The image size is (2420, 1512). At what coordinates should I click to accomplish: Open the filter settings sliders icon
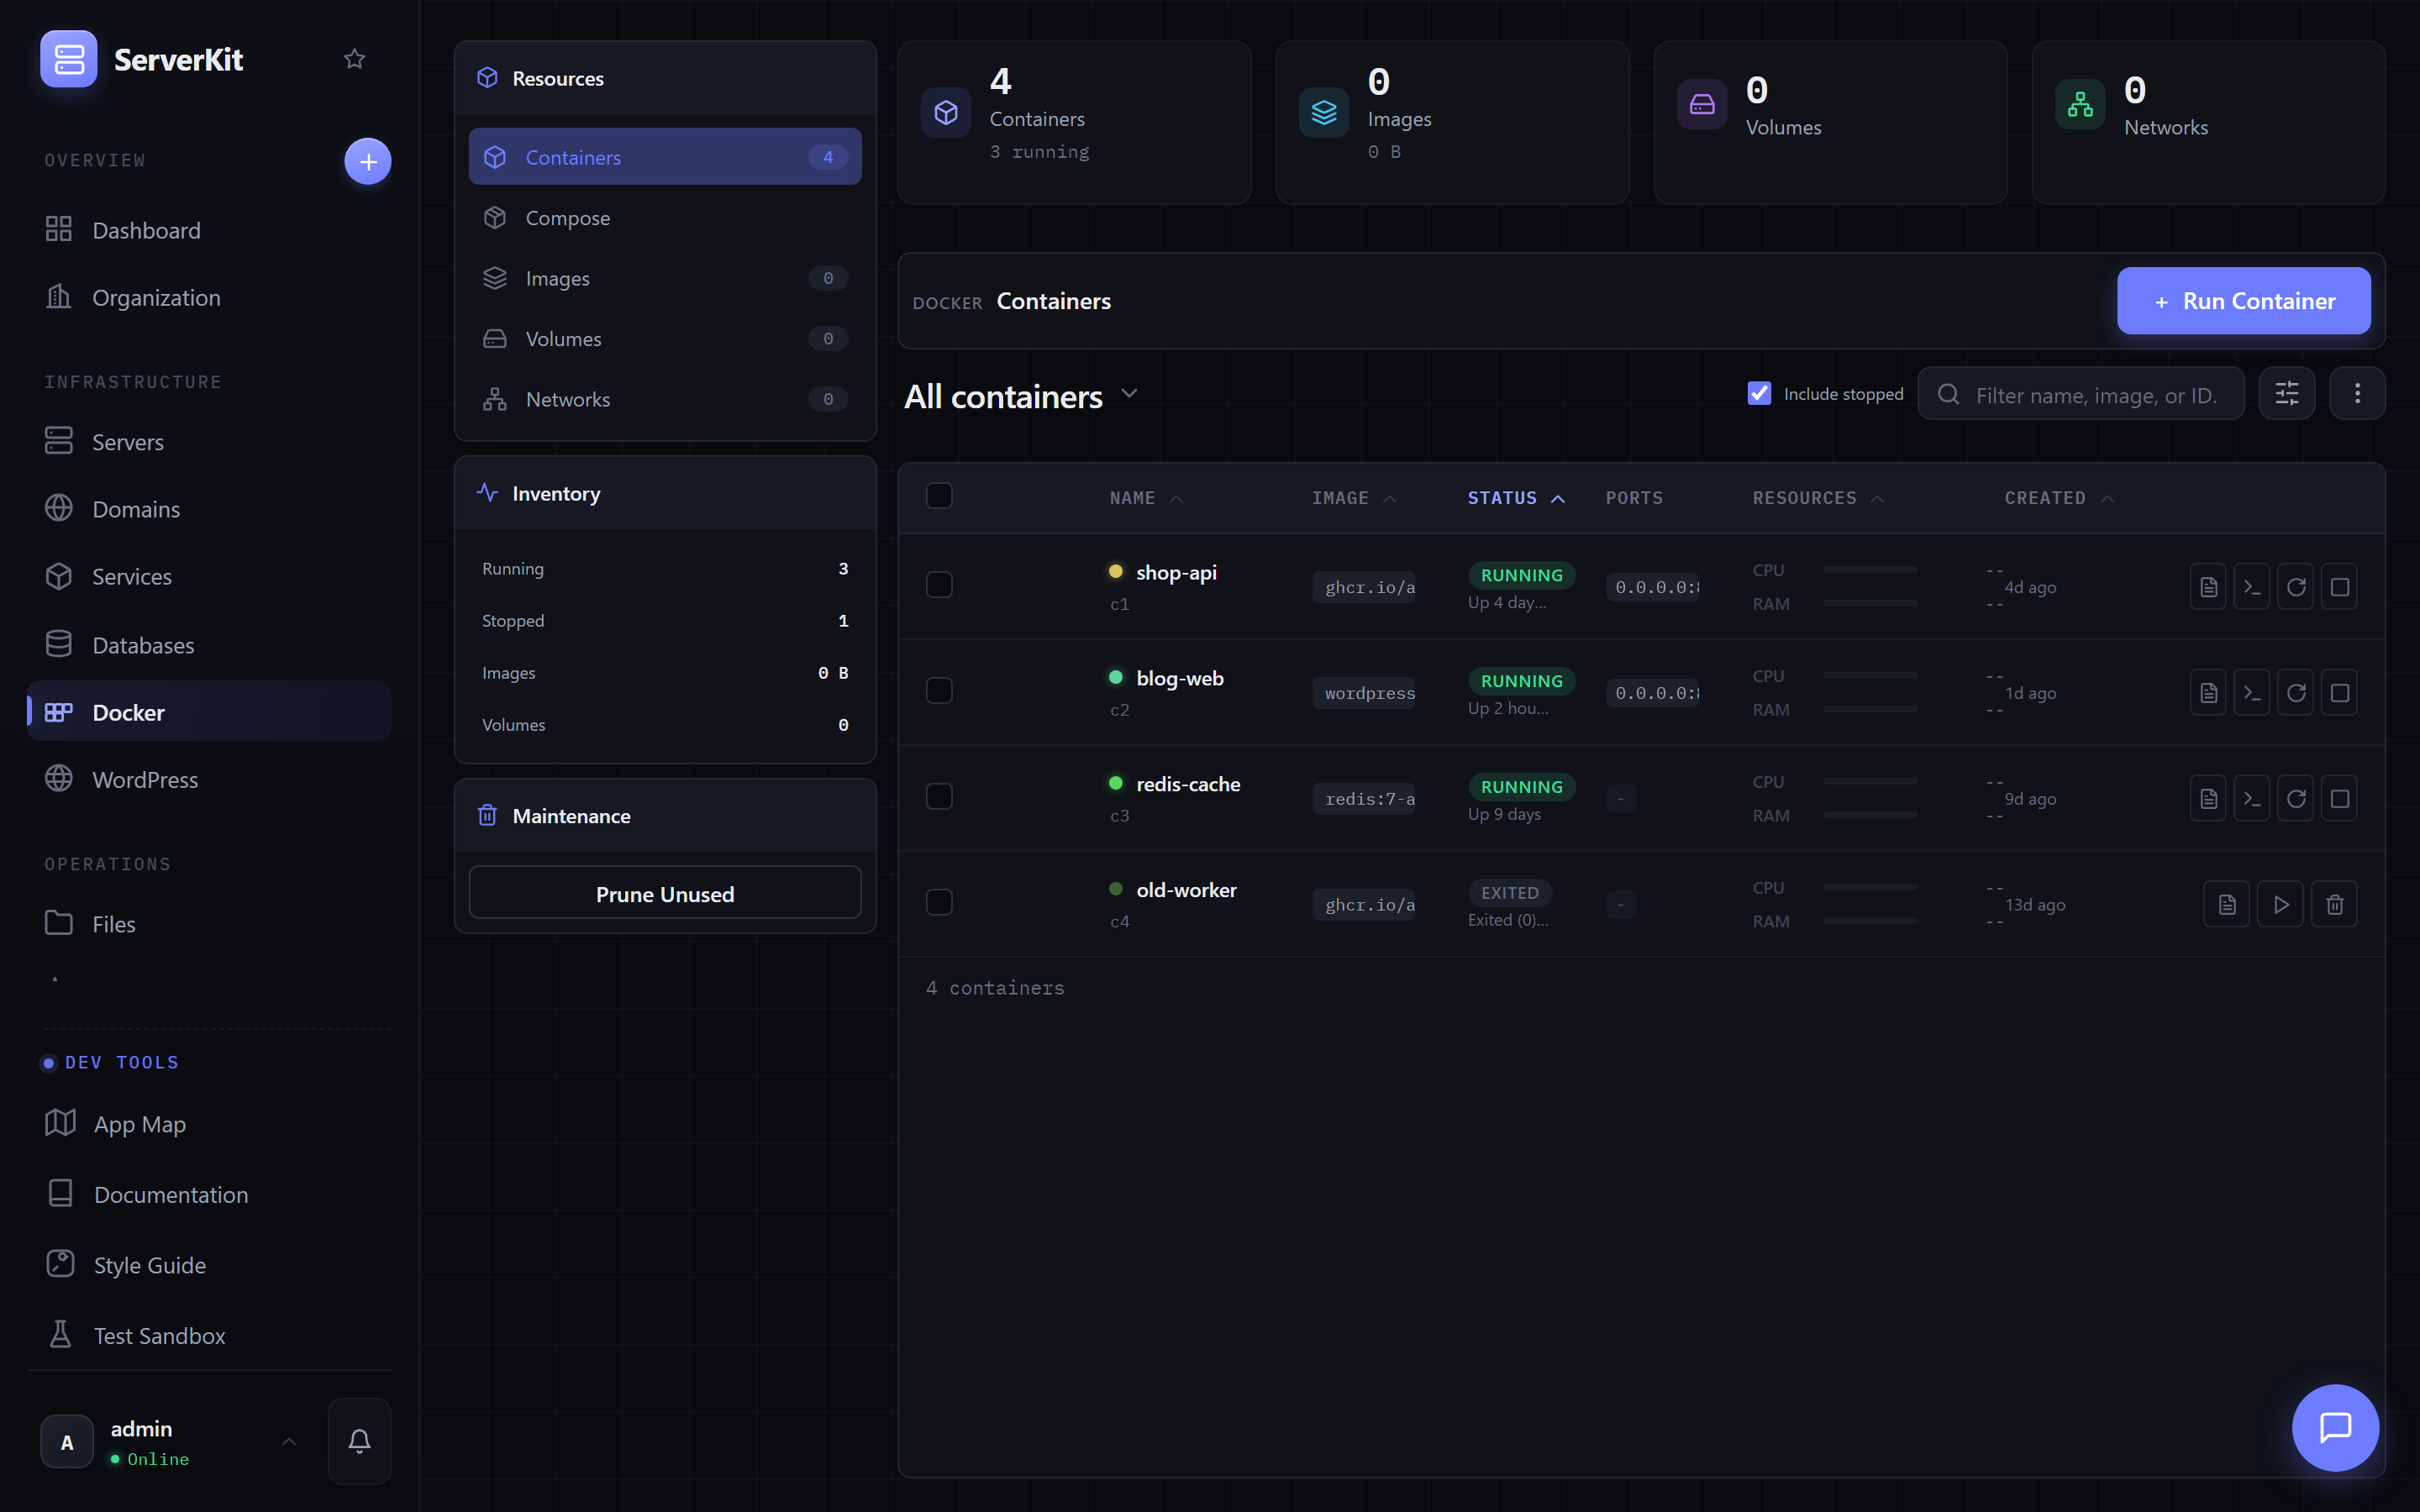pos(2287,394)
